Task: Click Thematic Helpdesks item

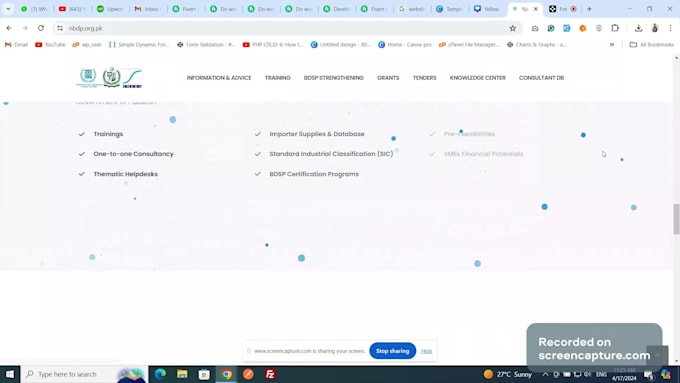Action: pyautogui.click(x=125, y=174)
